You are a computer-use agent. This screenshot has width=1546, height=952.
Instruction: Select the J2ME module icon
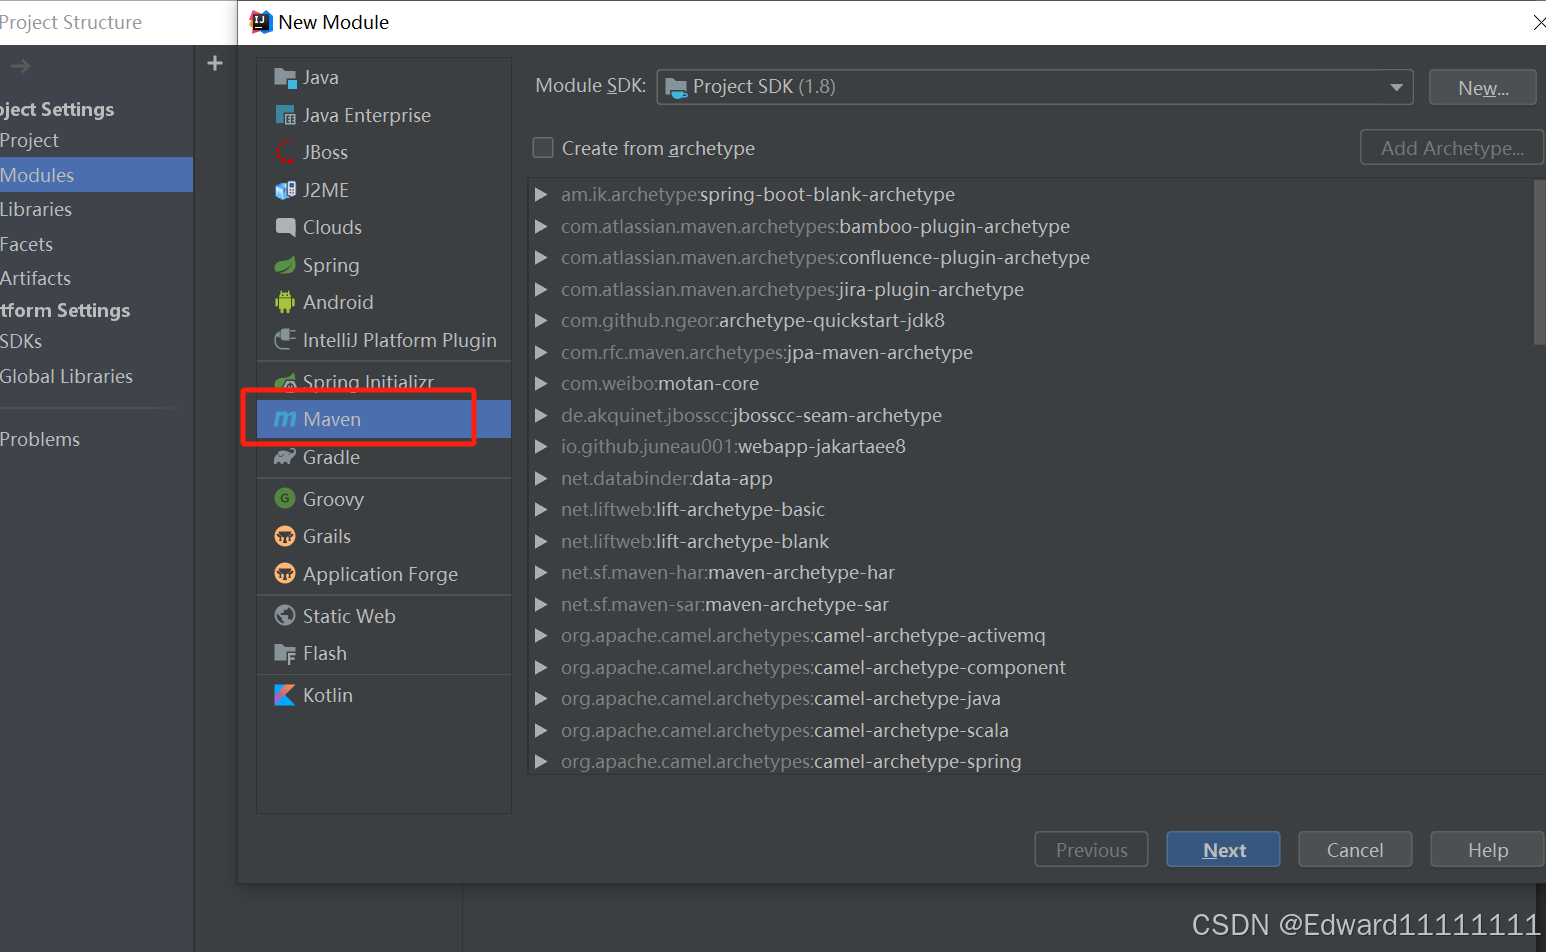(285, 190)
